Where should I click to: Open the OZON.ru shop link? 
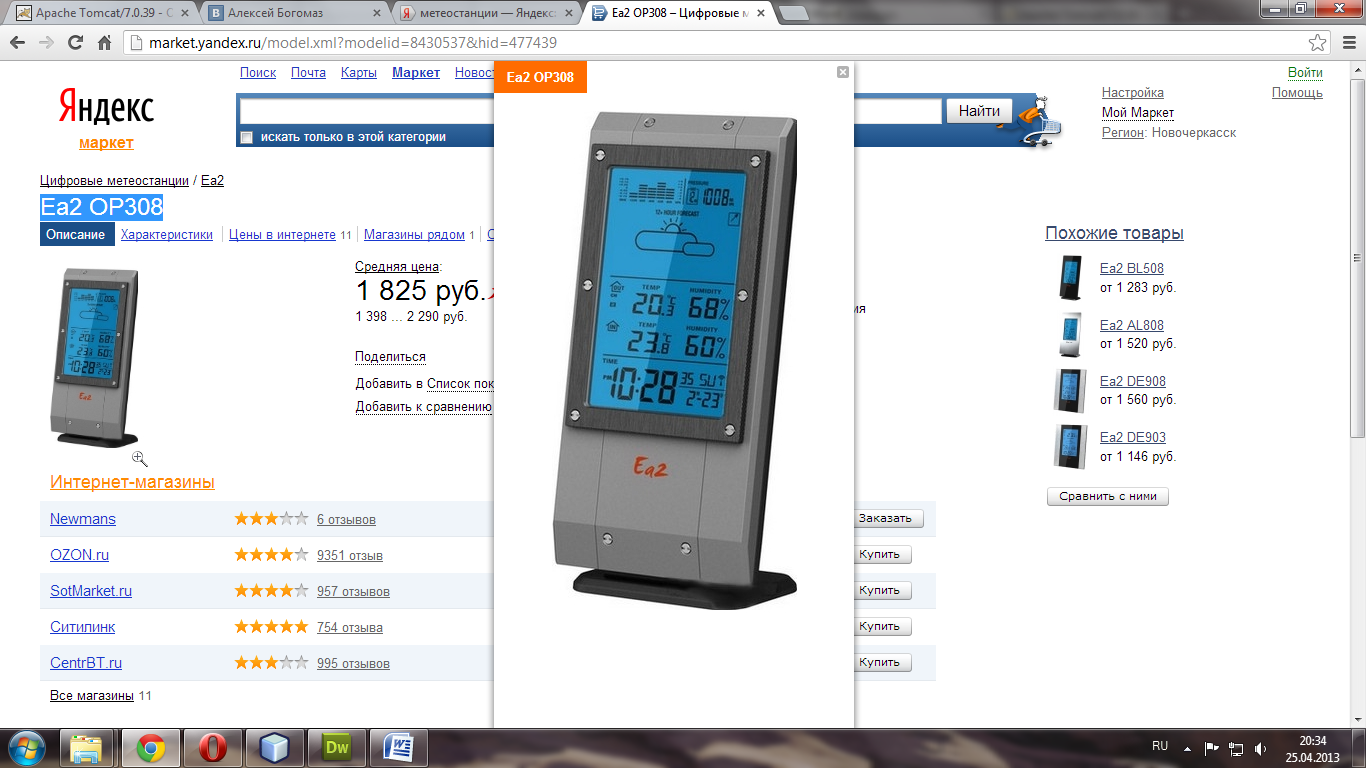80,555
